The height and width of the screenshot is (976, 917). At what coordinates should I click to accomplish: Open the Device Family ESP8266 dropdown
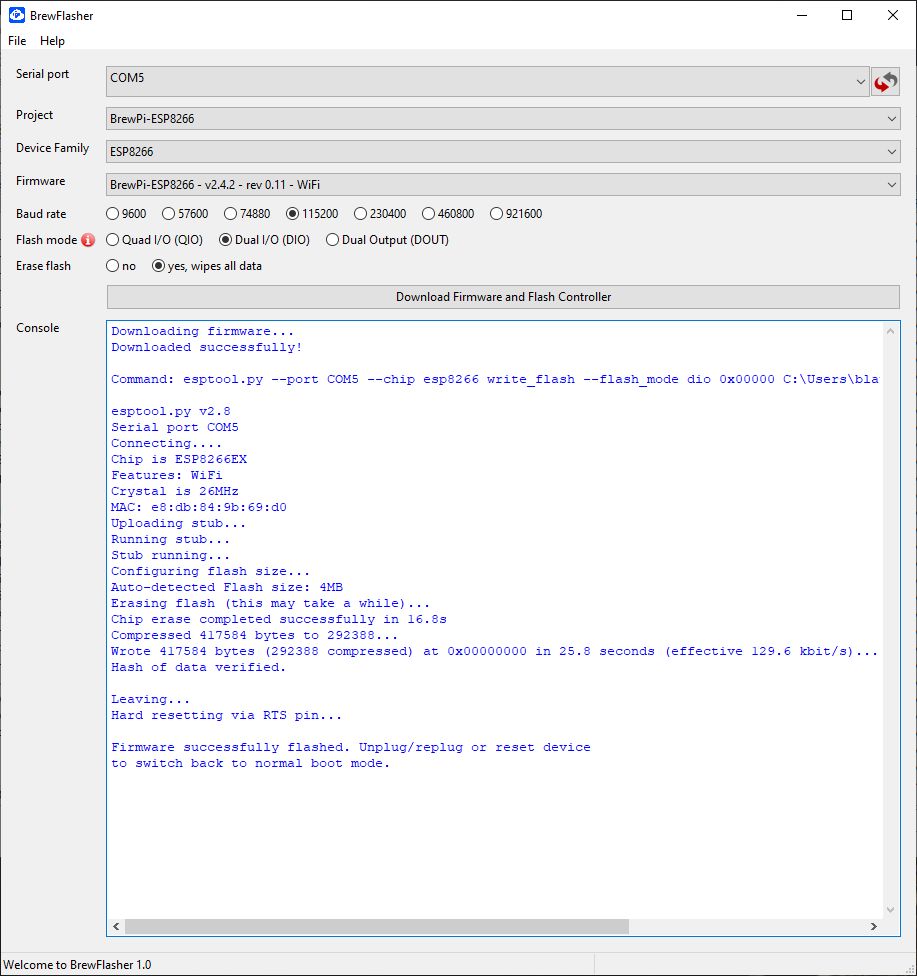tap(503, 151)
